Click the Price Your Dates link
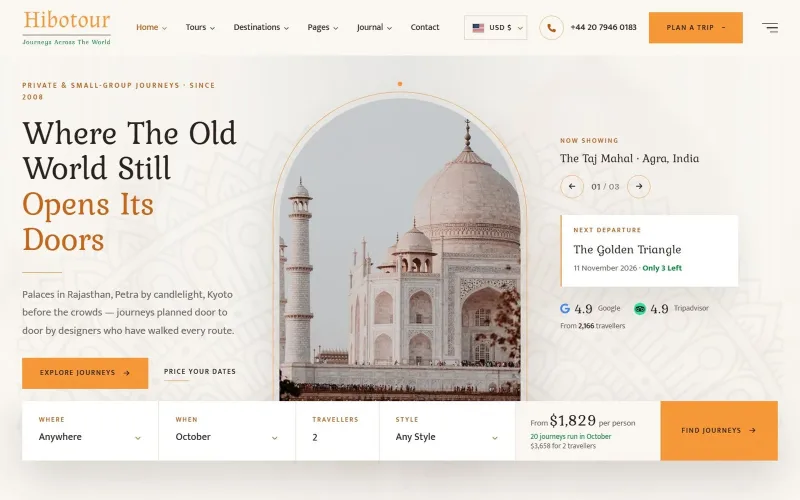 point(199,372)
